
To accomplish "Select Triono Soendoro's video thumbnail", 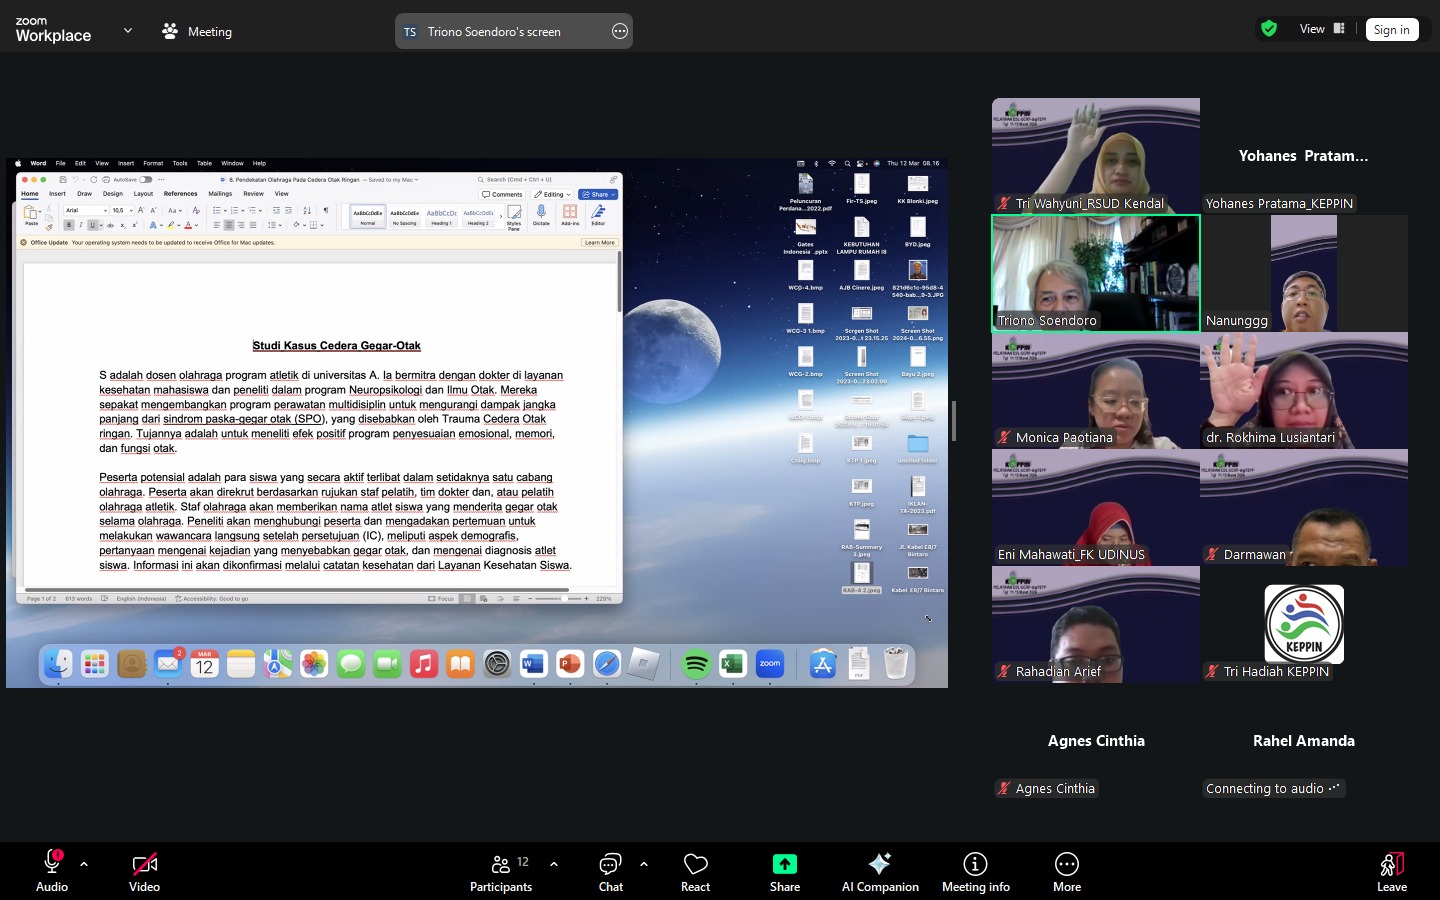I will pyautogui.click(x=1095, y=273).
